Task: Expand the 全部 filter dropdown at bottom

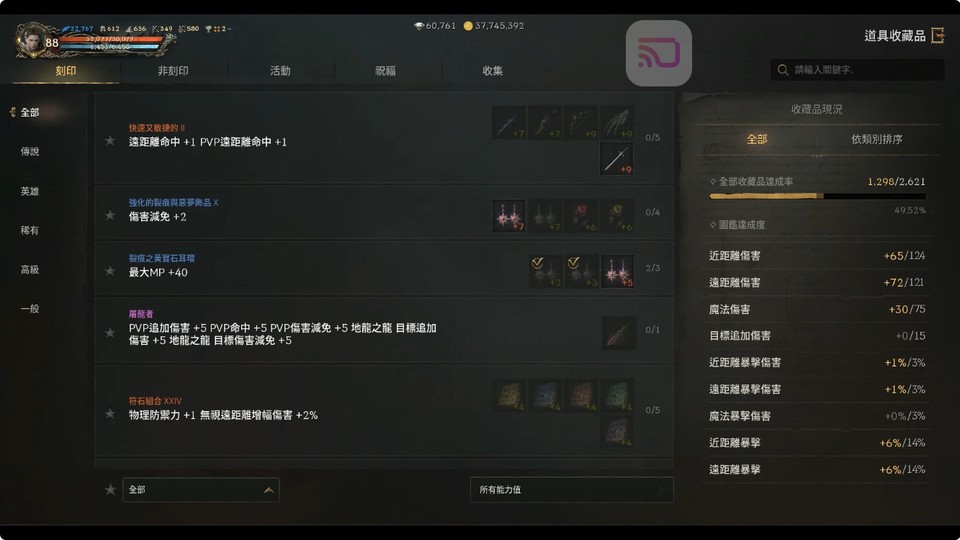Action: coord(201,490)
